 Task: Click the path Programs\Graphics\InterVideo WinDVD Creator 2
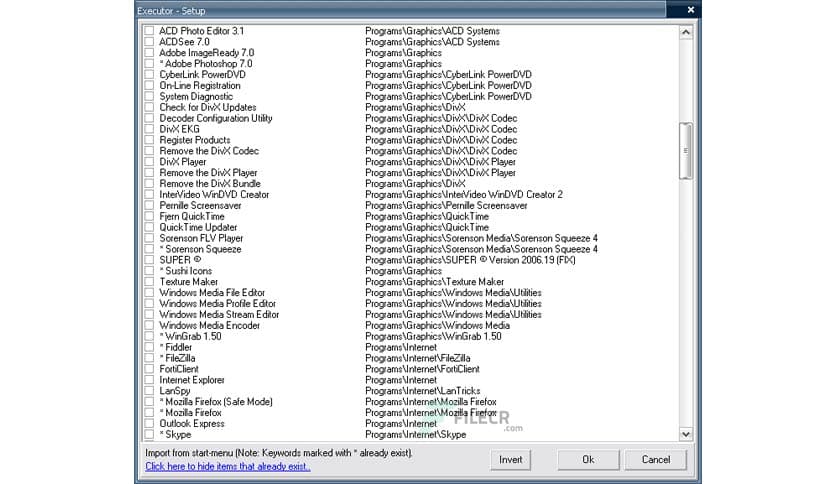[464, 195]
